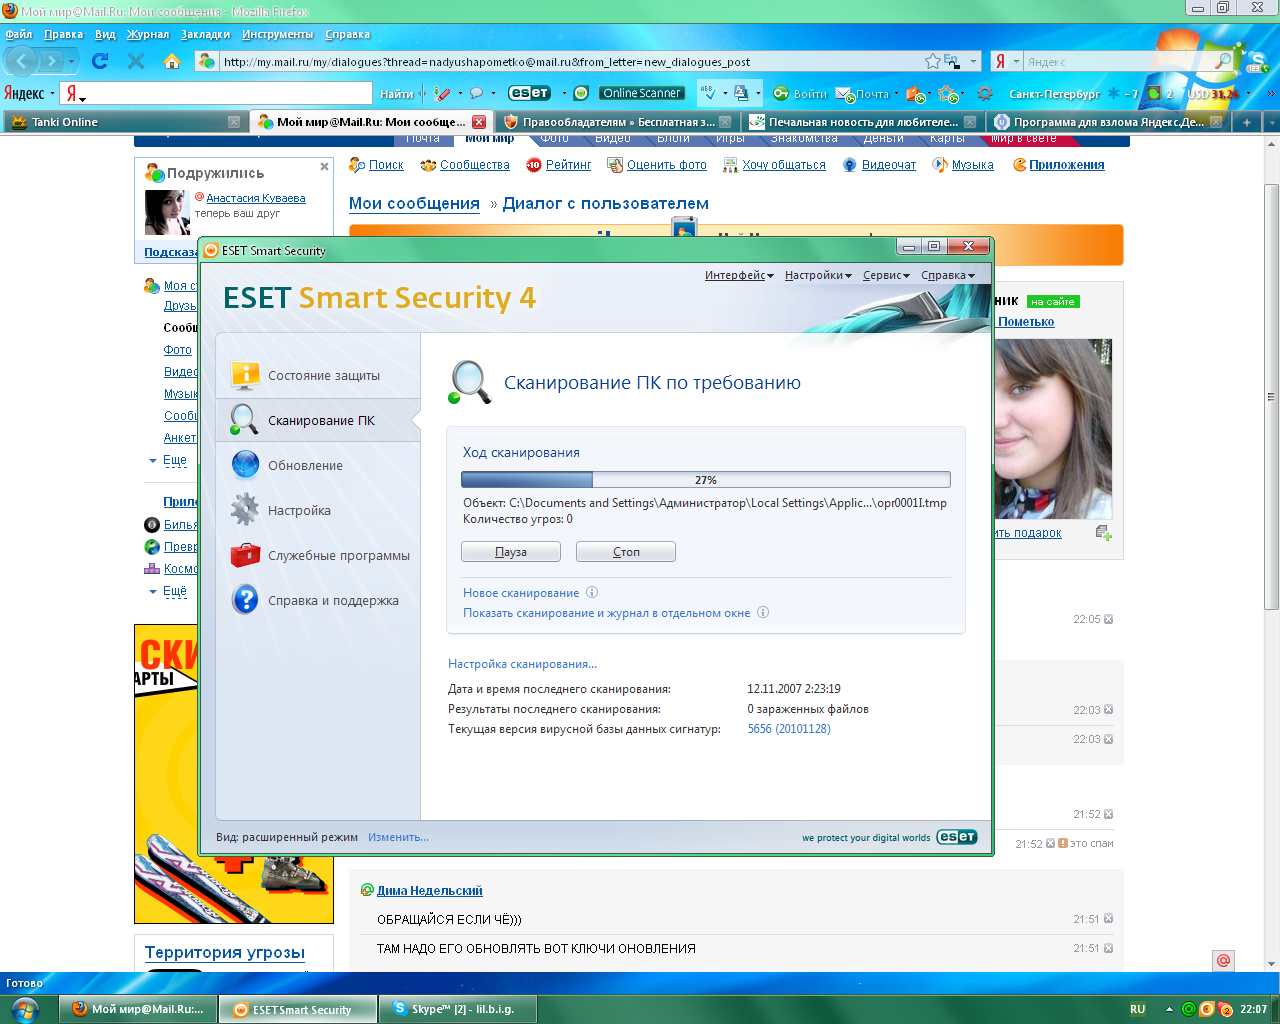Image resolution: width=1280 pixels, height=1024 pixels.
Task: Delete message marked 22:05
Action: tap(1108, 619)
